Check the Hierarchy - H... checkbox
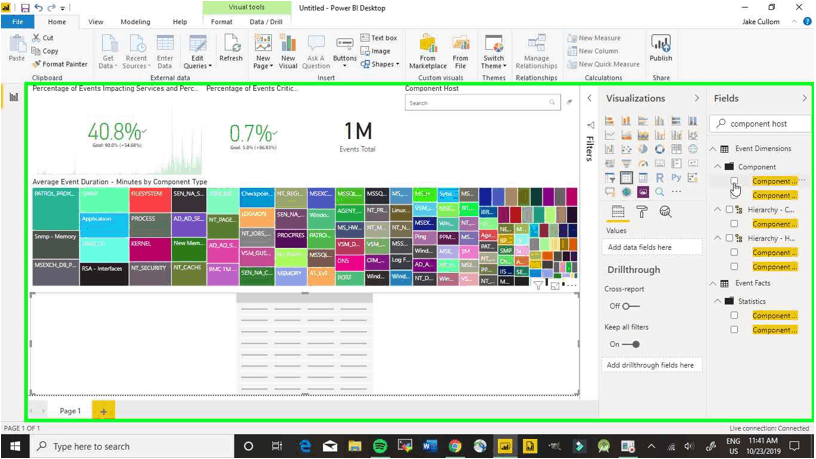816x459 pixels. pos(730,238)
